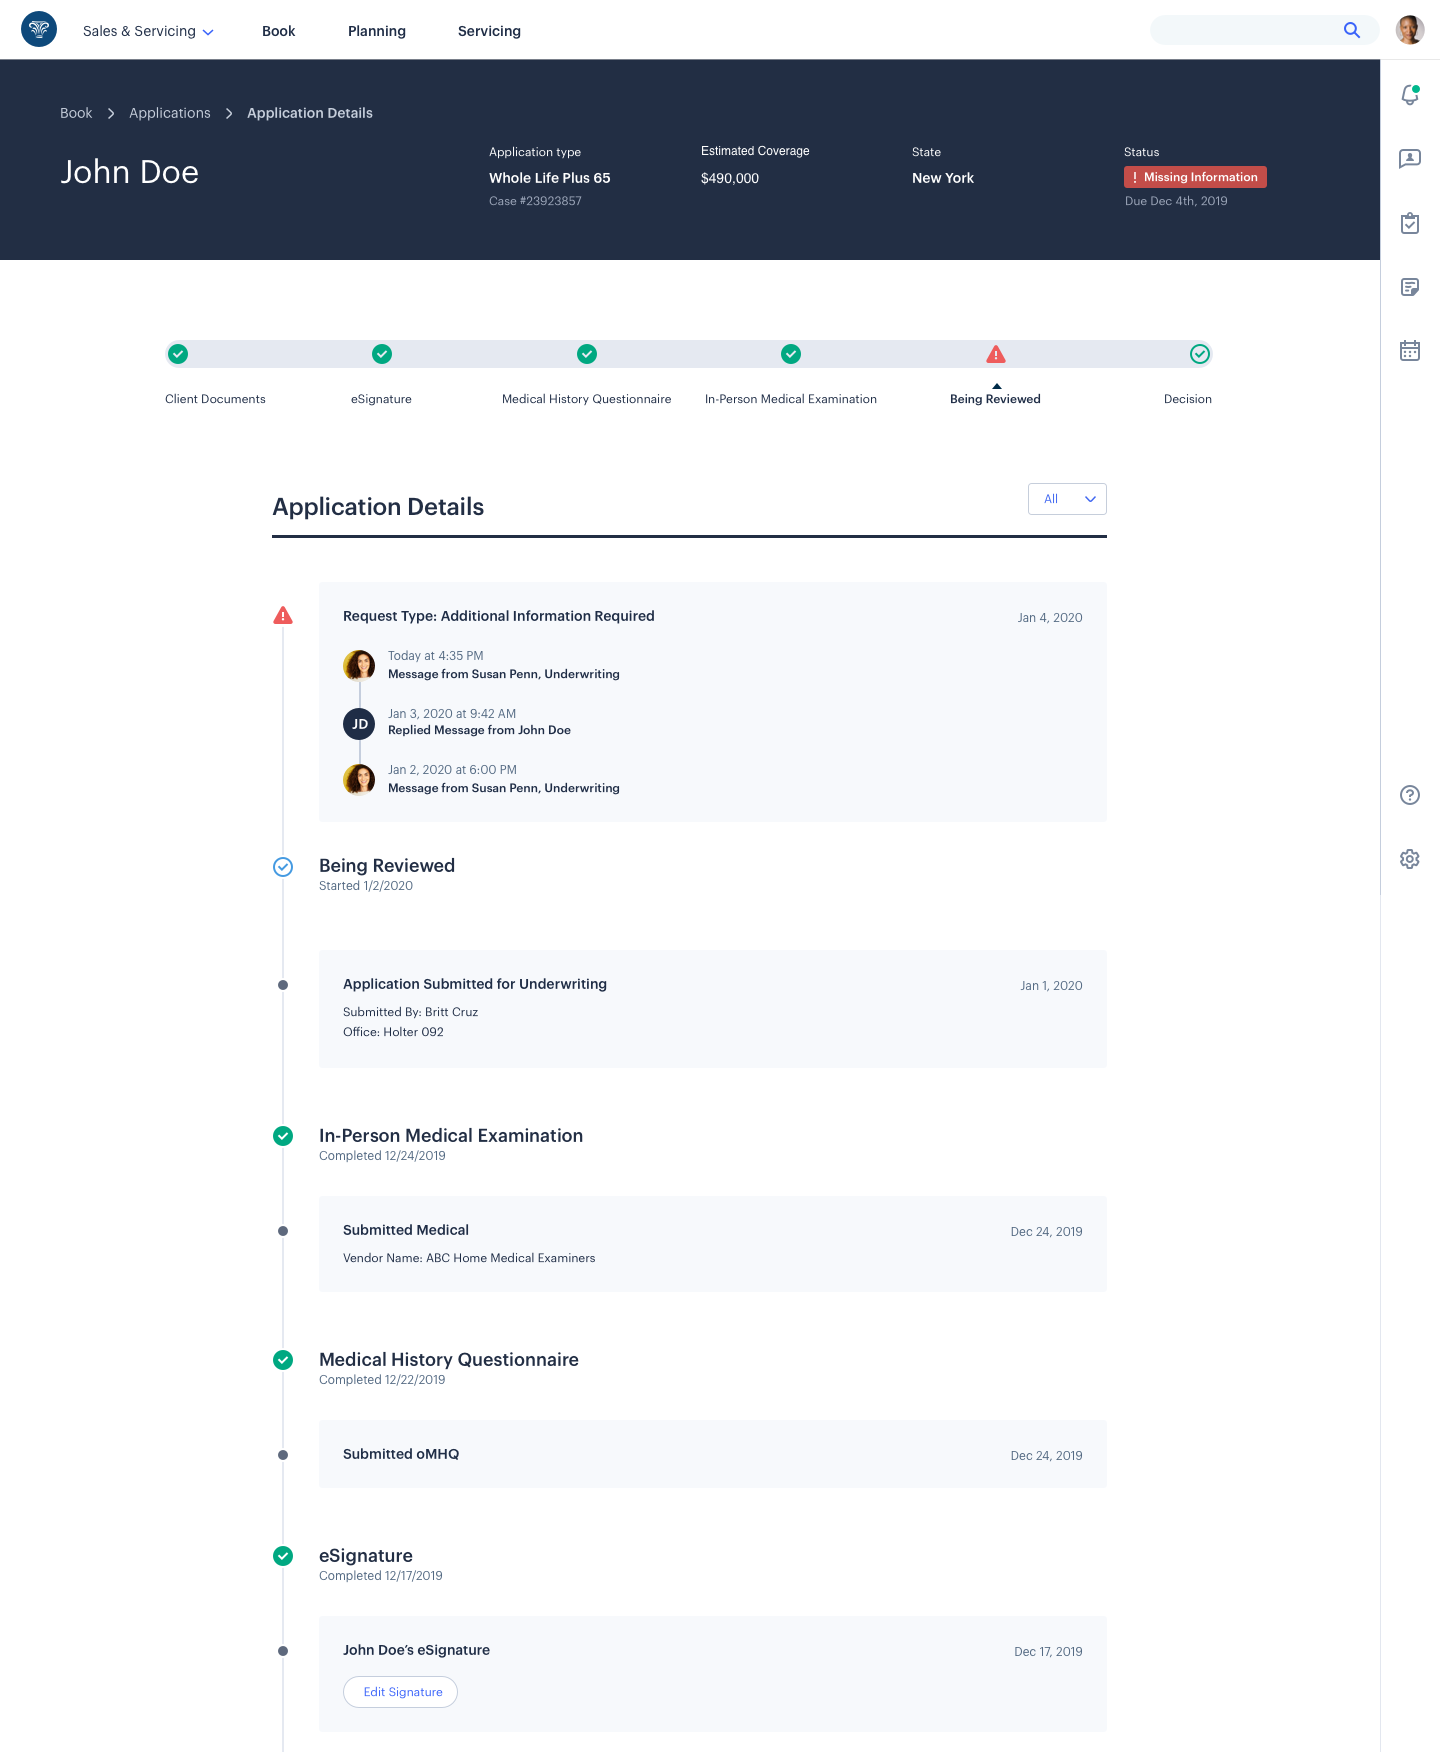Click Whole Life Plus 65 application type
This screenshot has width=1440, height=1752.
550,178
